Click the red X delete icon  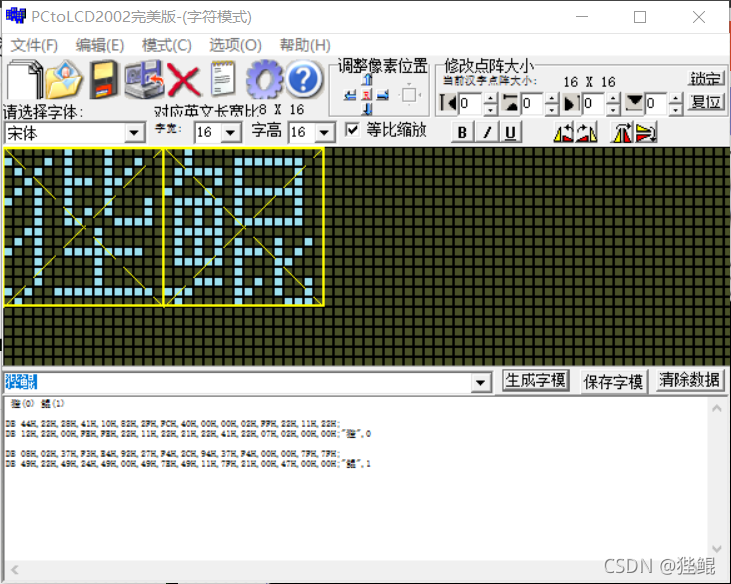pyautogui.click(x=184, y=80)
